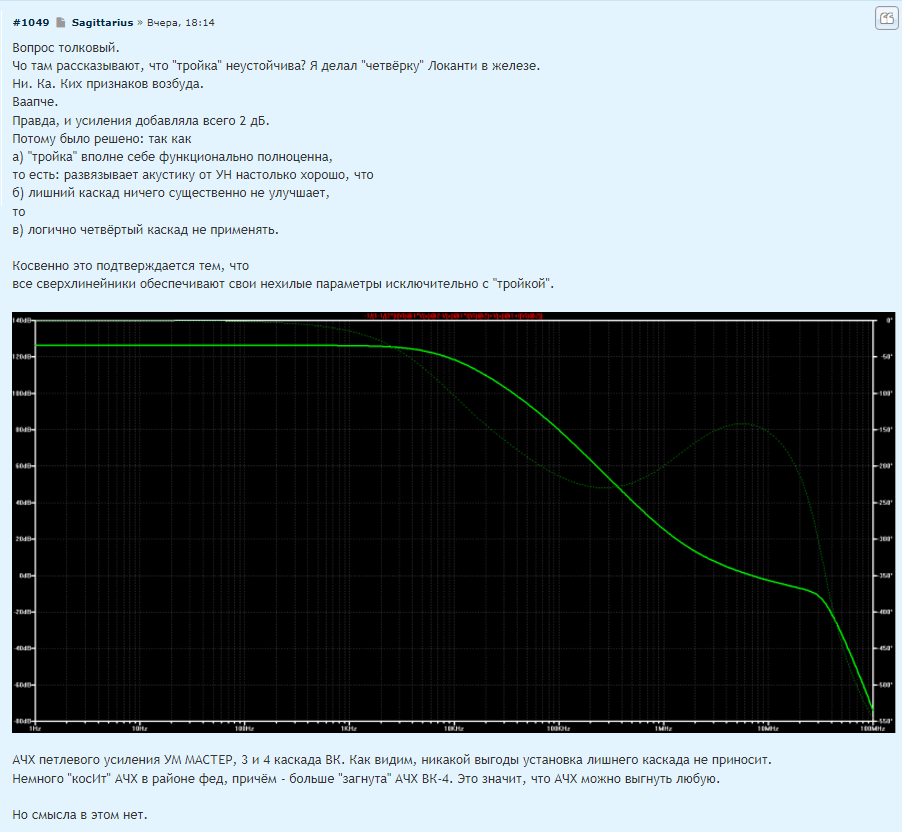
Task: Click the '100dB' label on the plot's gain axis
Action: click(x=22, y=394)
